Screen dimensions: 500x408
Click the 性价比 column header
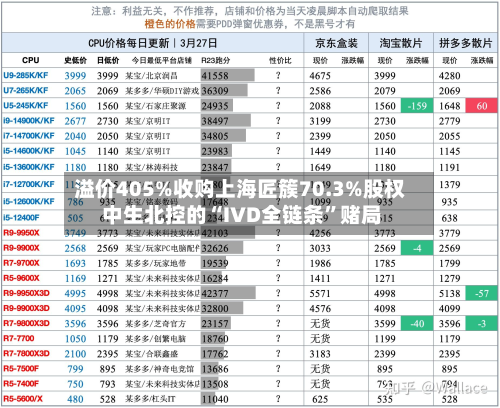pyautogui.click(x=280, y=60)
